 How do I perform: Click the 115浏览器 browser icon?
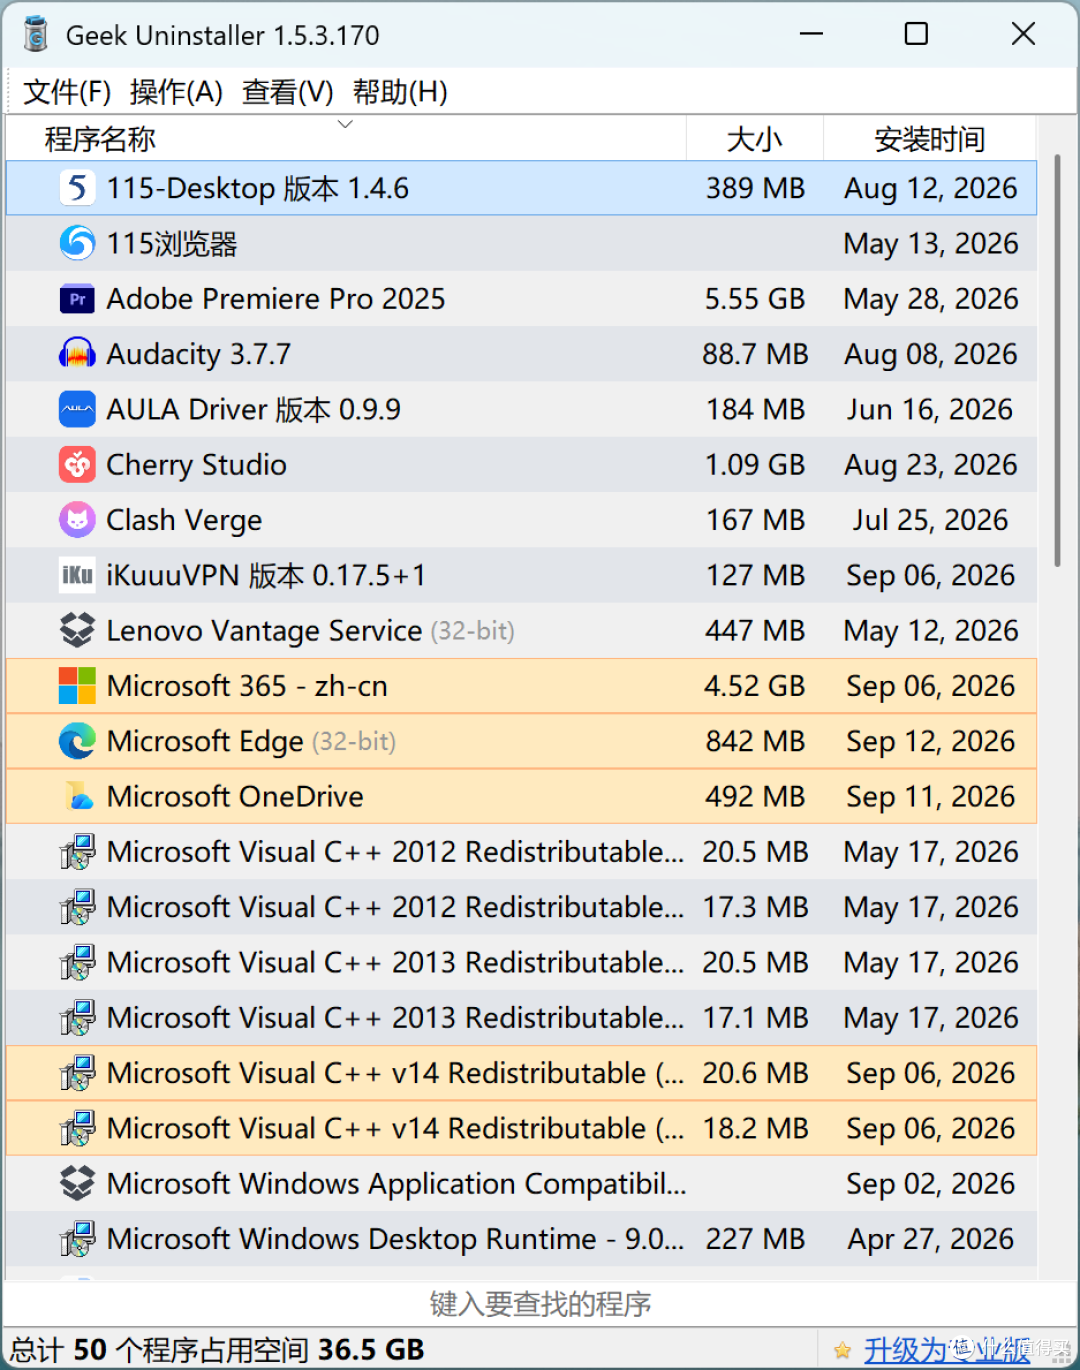click(77, 243)
